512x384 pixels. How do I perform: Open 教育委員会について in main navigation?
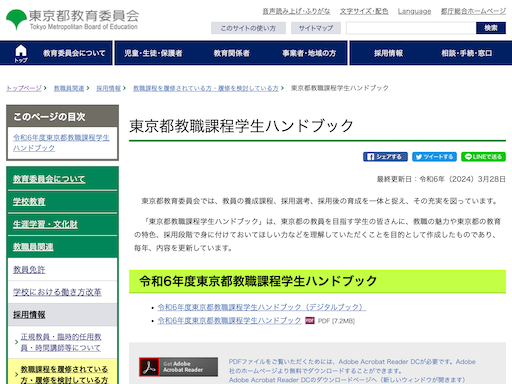point(74,53)
